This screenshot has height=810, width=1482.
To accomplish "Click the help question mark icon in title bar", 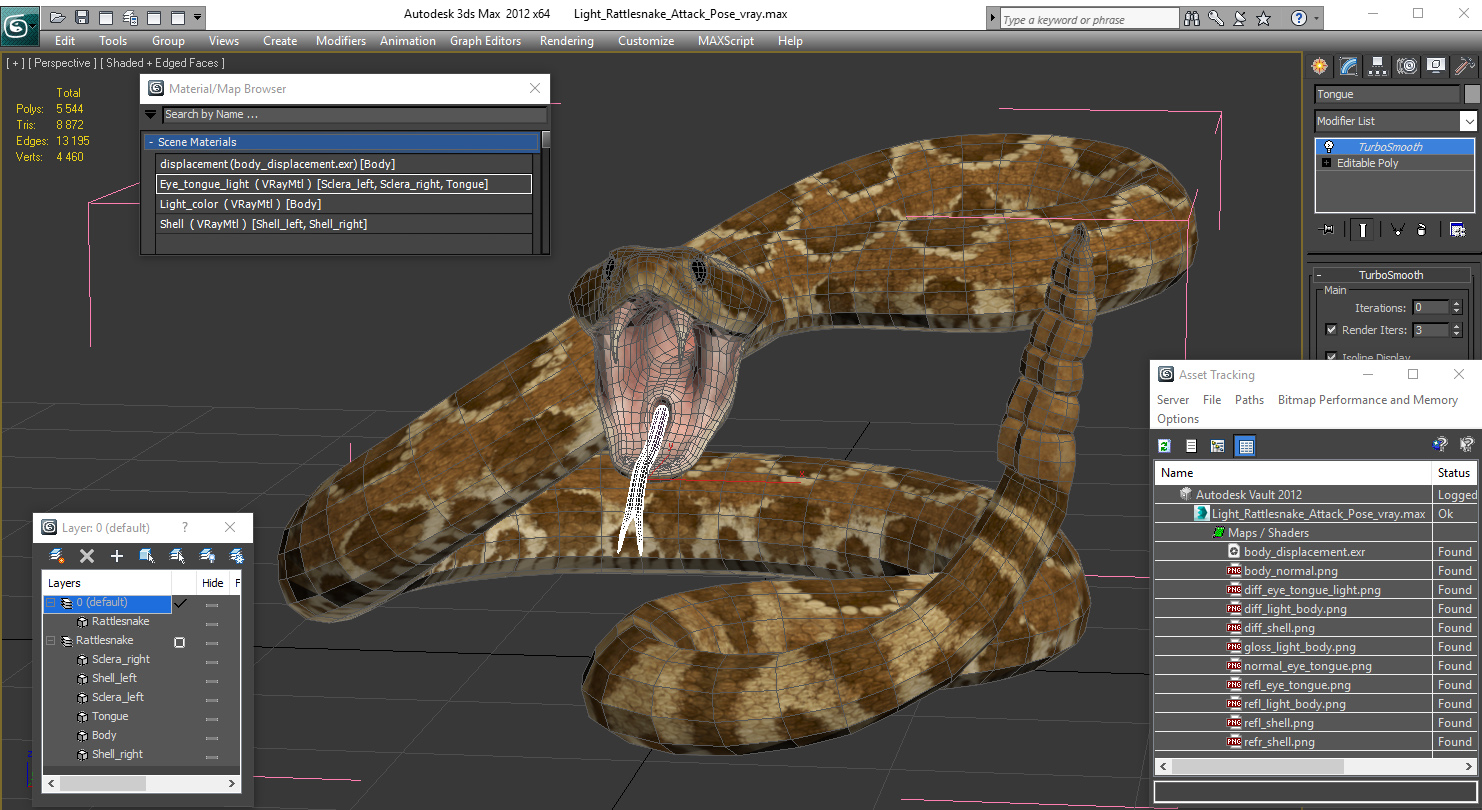I will (1298, 18).
